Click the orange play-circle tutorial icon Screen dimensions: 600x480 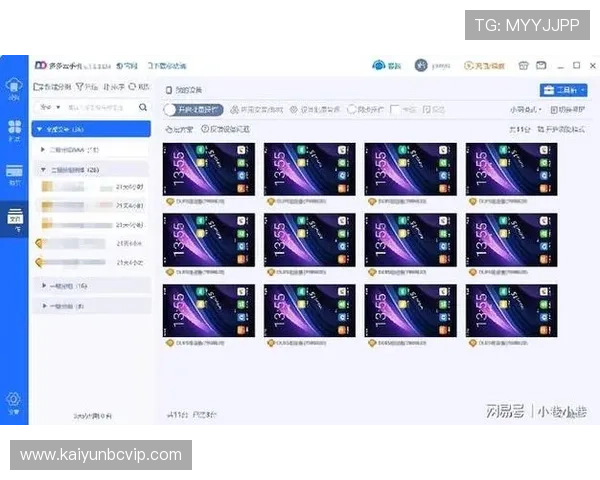click(468, 66)
